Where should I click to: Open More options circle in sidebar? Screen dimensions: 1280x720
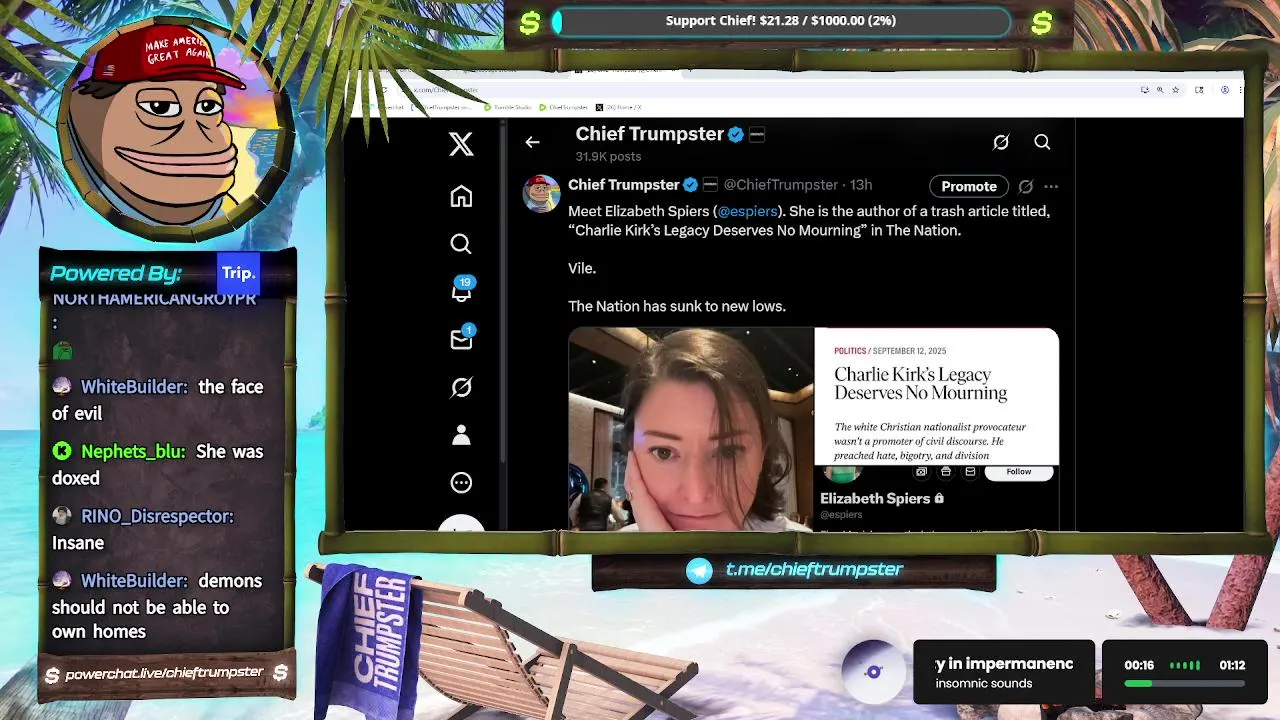click(461, 483)
